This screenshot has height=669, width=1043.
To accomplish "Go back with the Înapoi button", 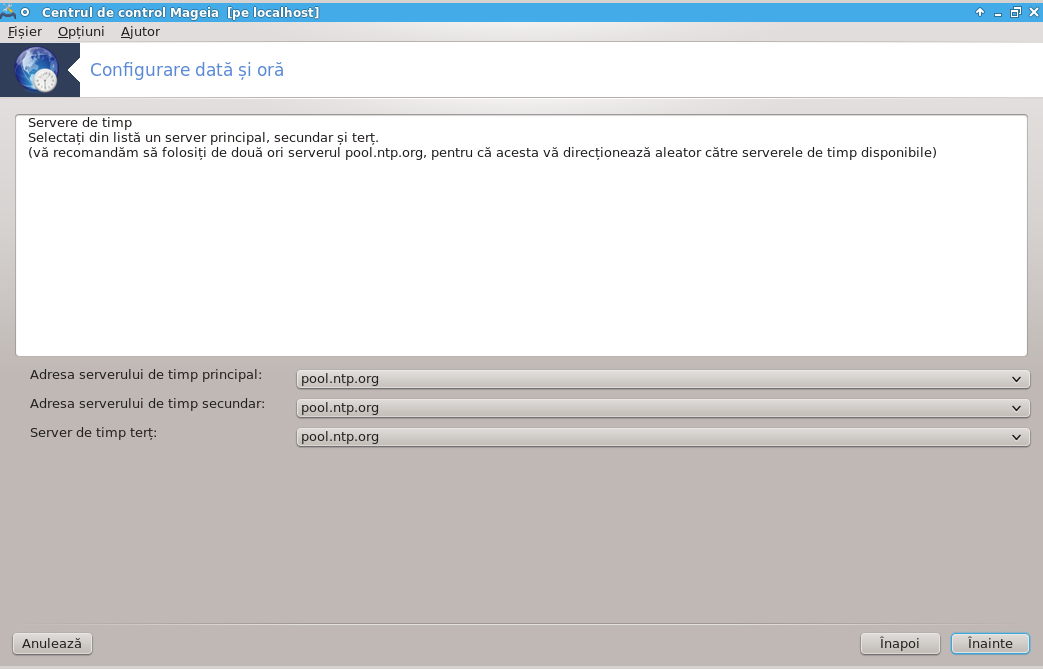I will 899,643.
